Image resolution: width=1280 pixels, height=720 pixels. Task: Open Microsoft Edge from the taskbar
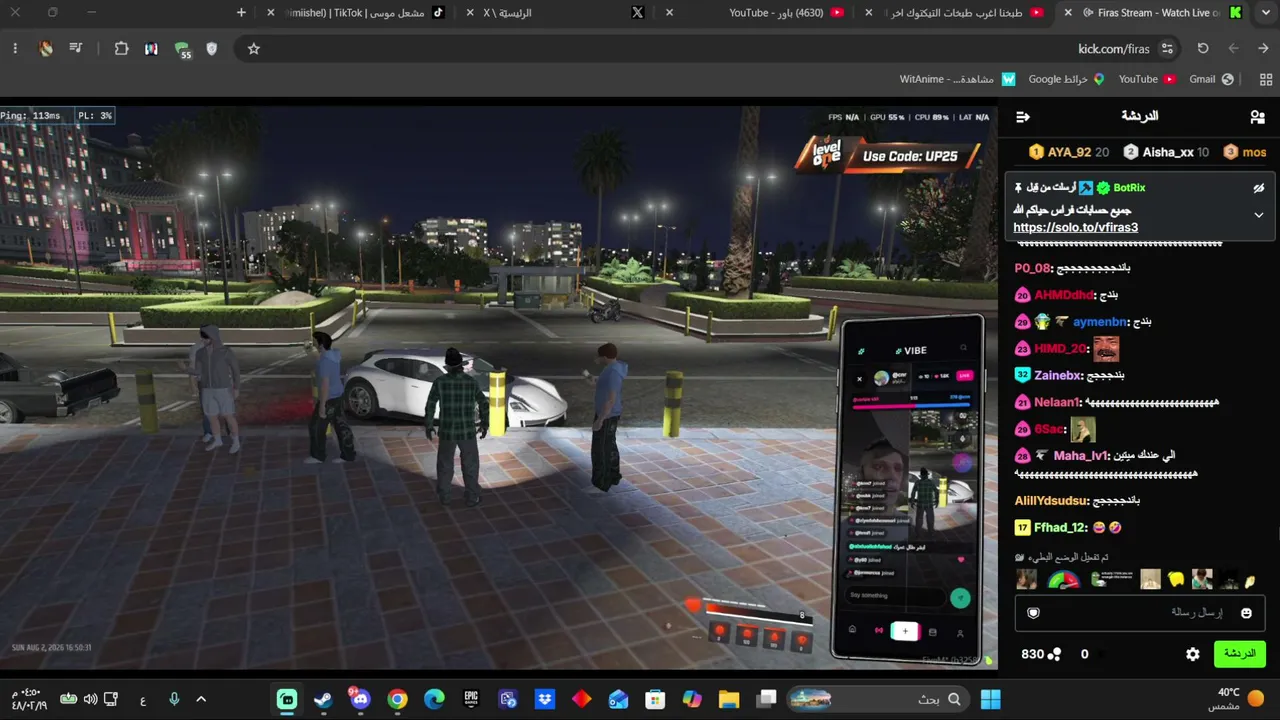[x=434, y=699]
